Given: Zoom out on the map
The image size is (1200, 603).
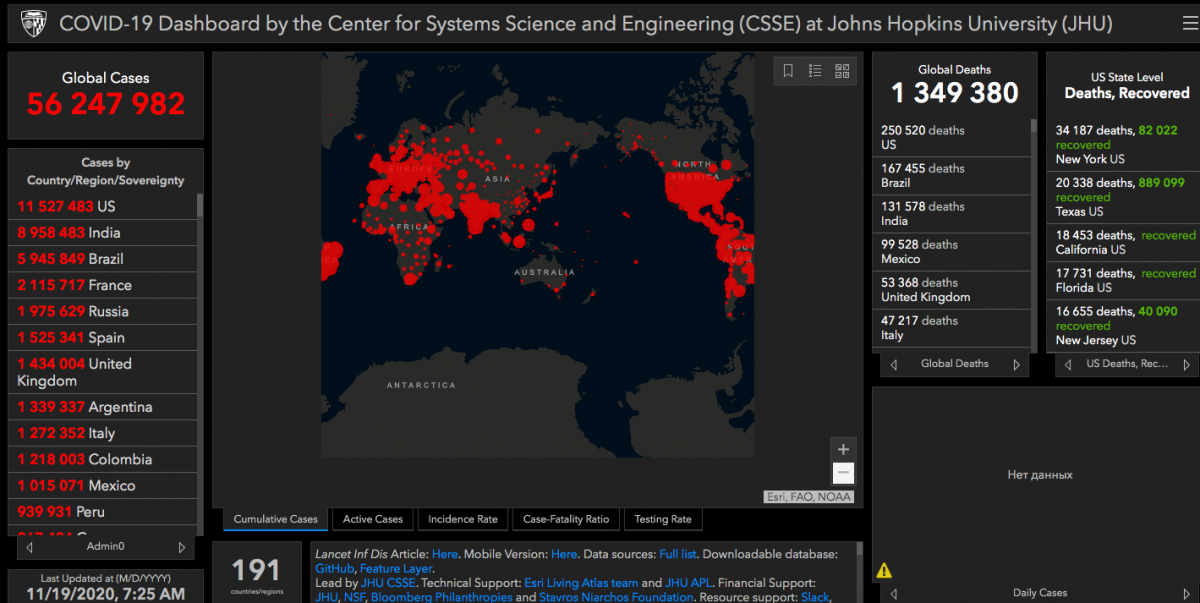Looking at the screenshot, I should (843, 474).
